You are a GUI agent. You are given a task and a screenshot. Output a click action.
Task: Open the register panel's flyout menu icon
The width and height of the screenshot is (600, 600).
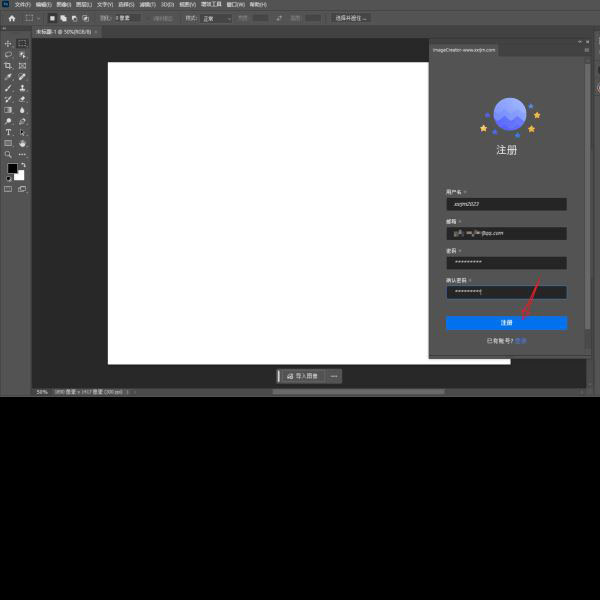(x=587, y=50)
